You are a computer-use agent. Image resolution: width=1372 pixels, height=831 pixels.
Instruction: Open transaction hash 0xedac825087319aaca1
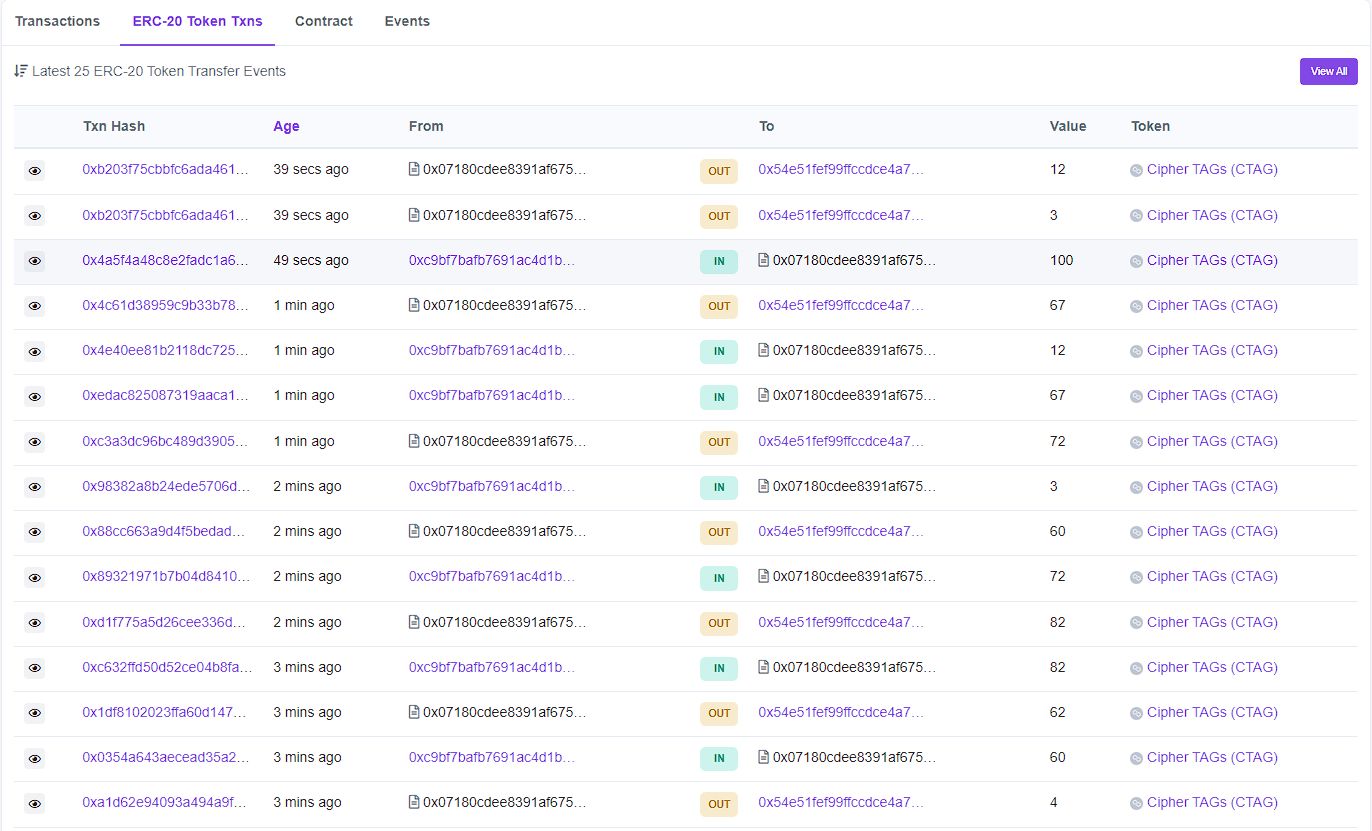(x=165, y=395)
